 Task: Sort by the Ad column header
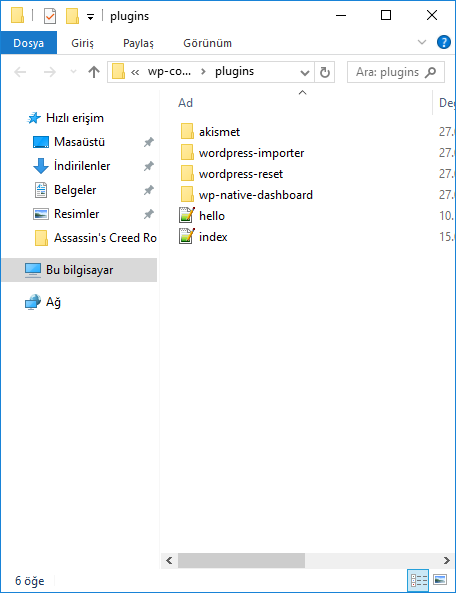[x=185, y=102]
